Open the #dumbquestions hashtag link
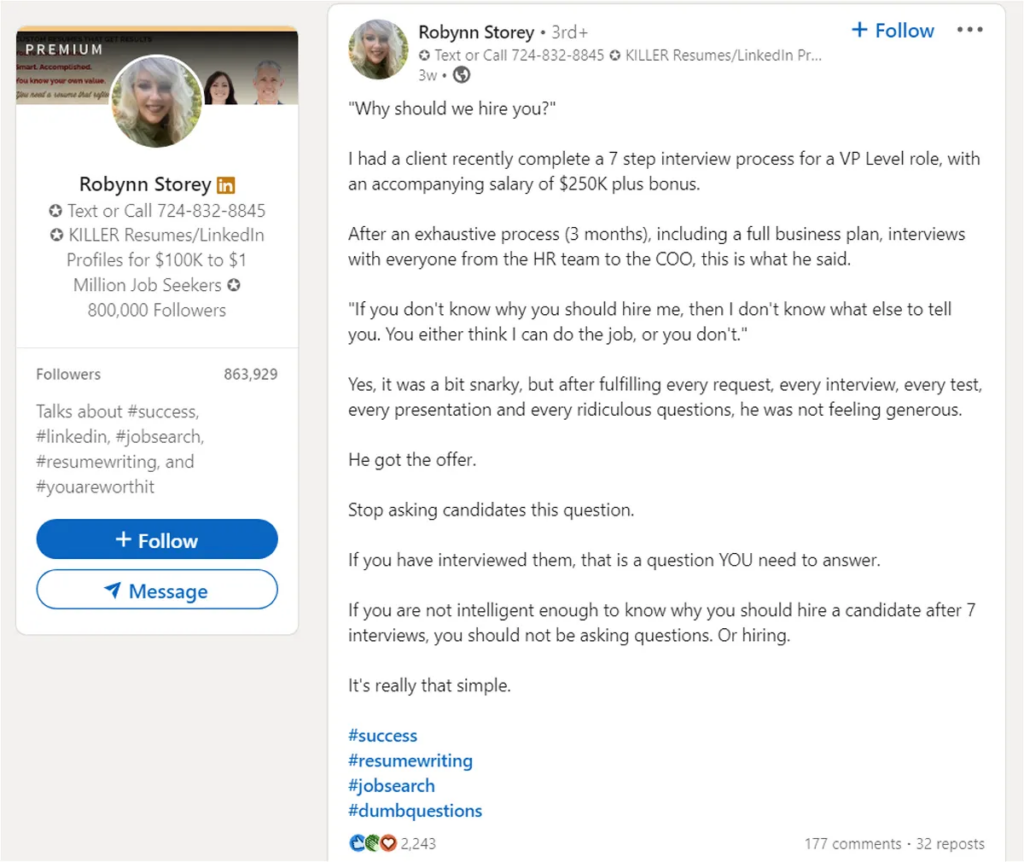 point(415,810)
